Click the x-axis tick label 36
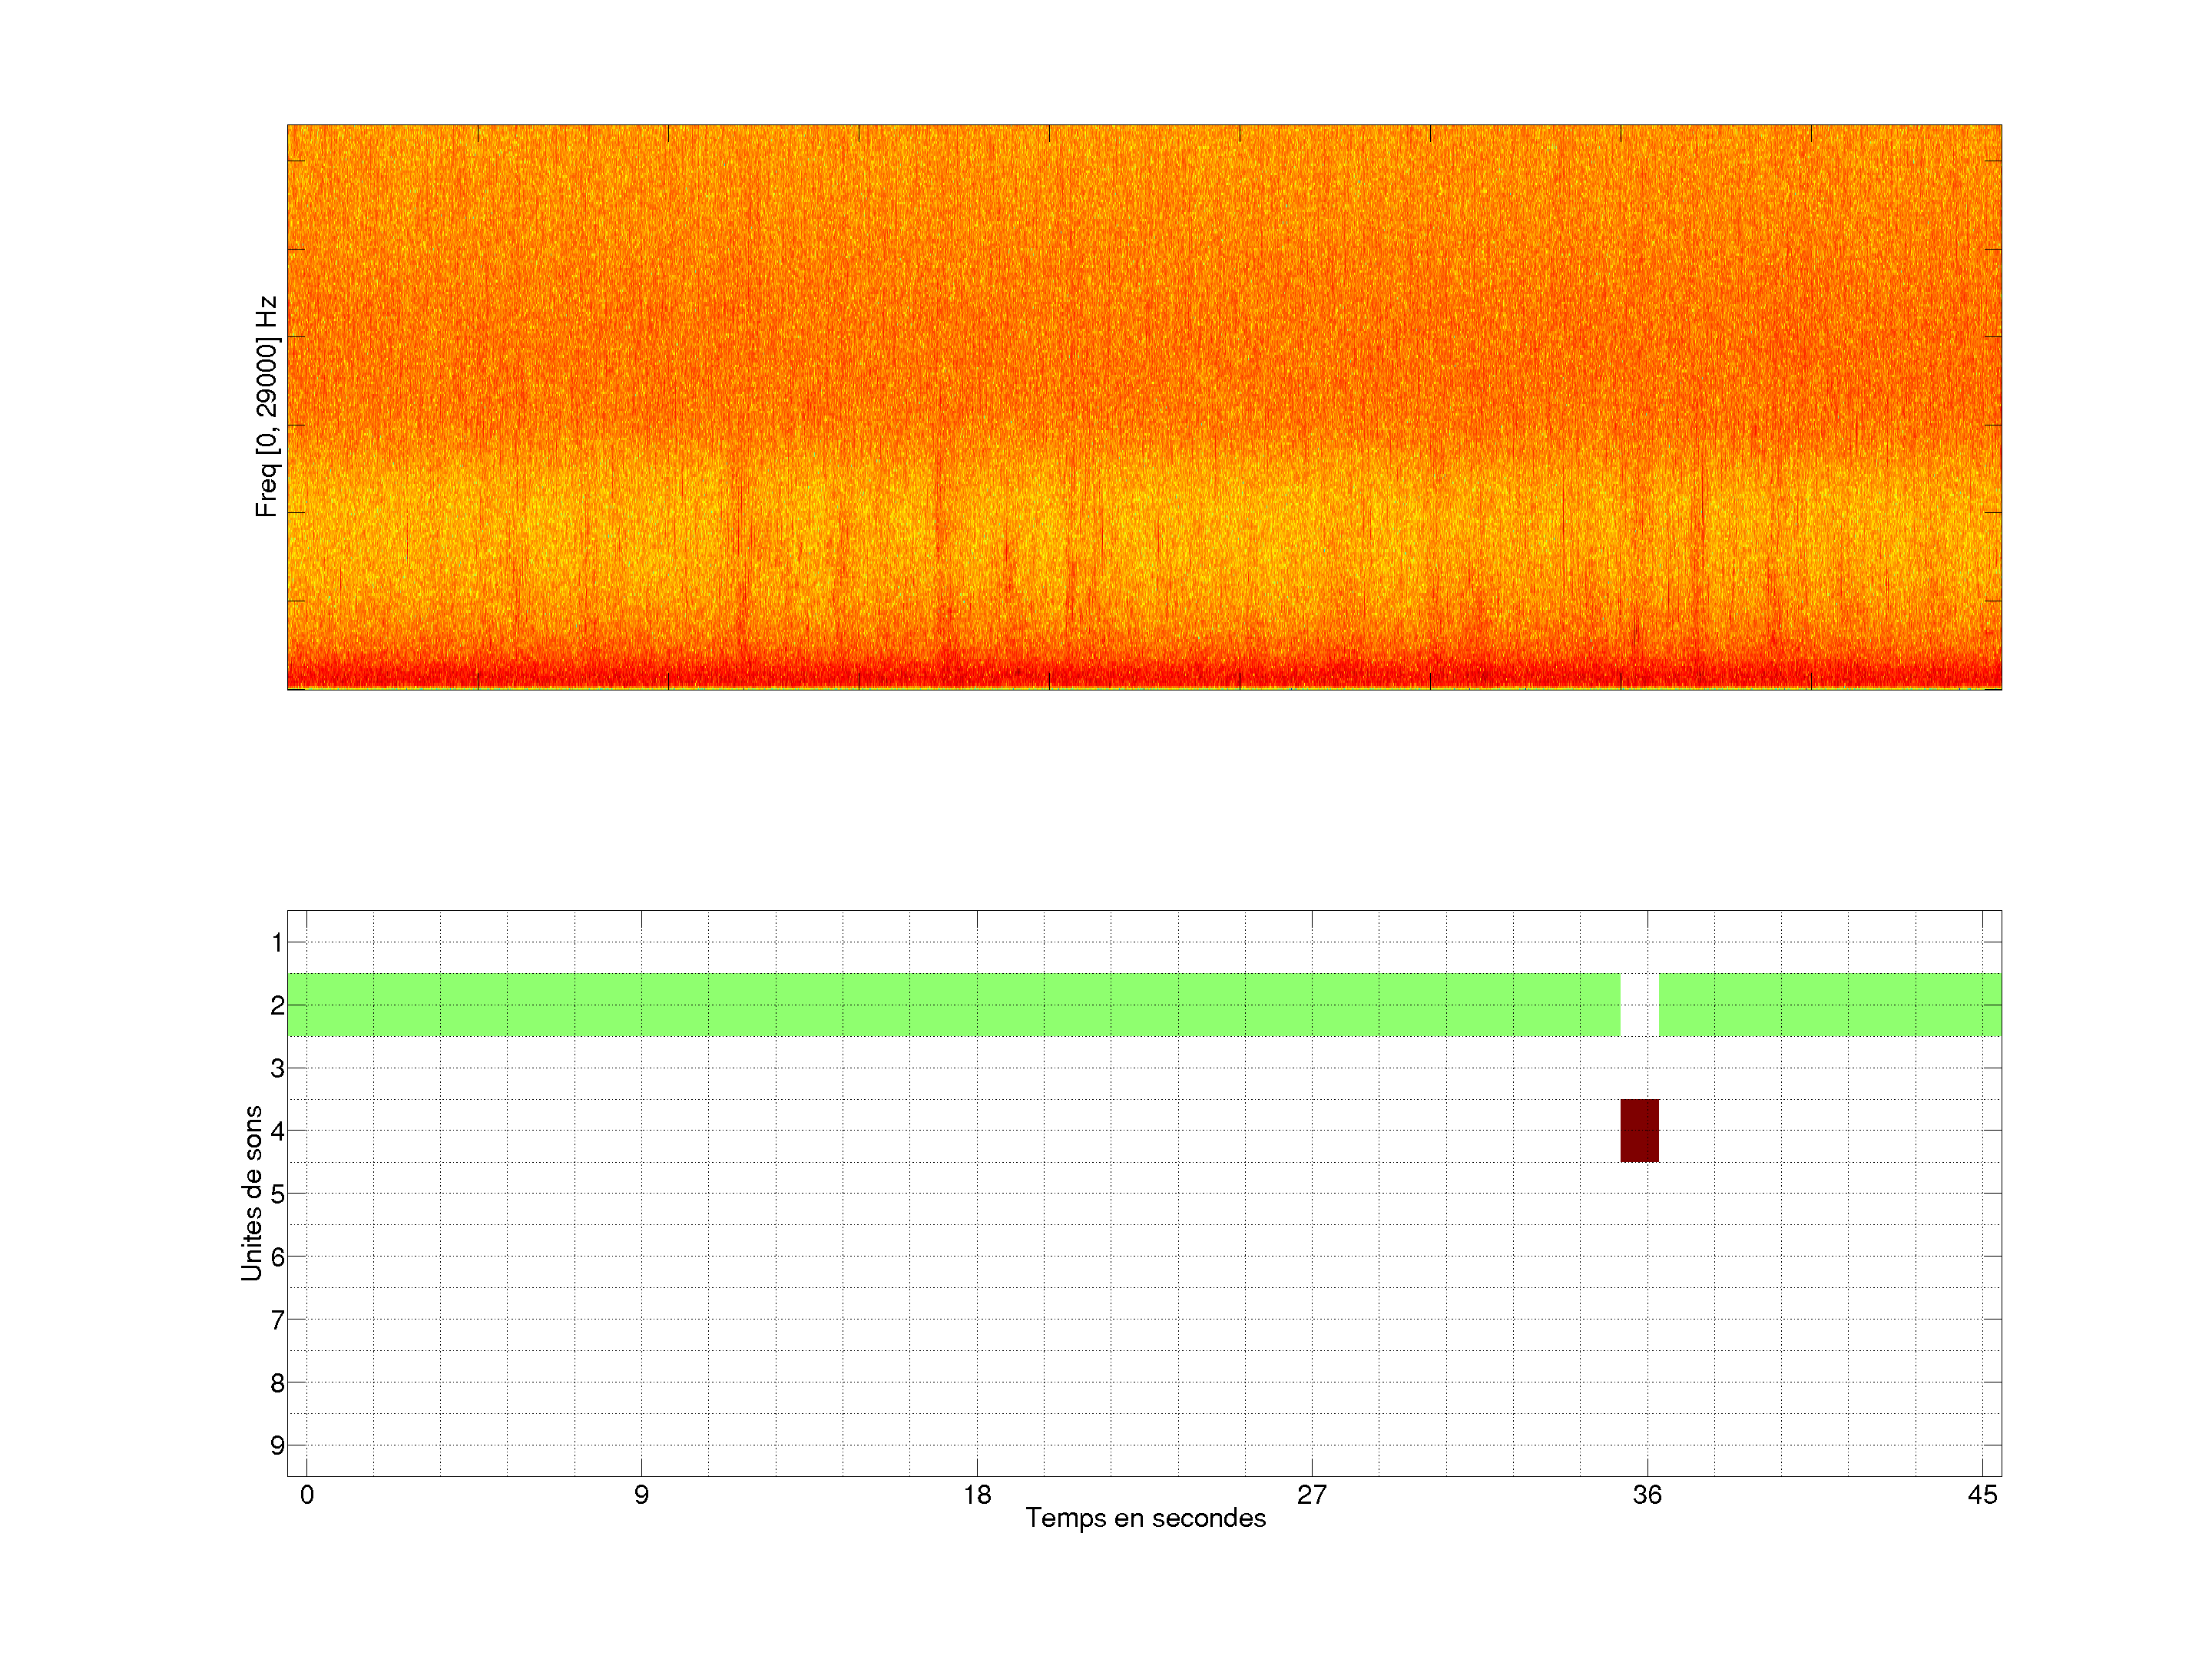The image size is (2212, 1659). tap(1647, 1495)
